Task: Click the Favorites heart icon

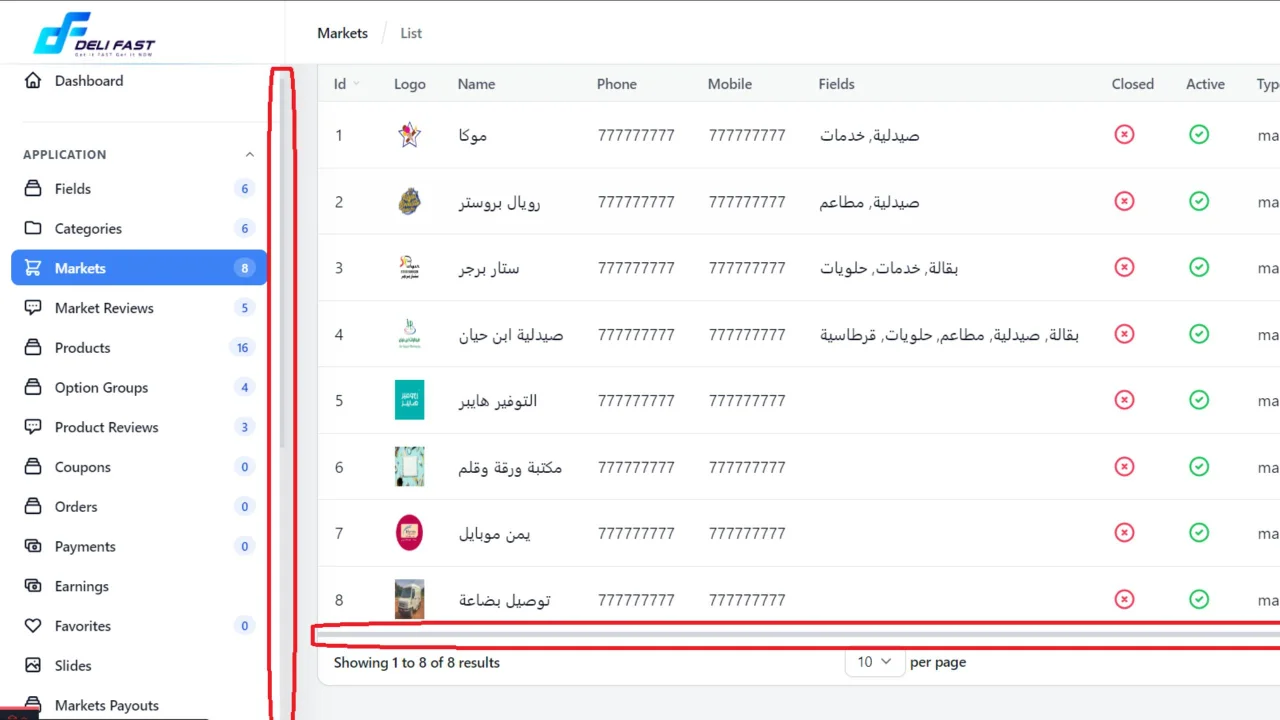Action: click(x=33, y=625)
